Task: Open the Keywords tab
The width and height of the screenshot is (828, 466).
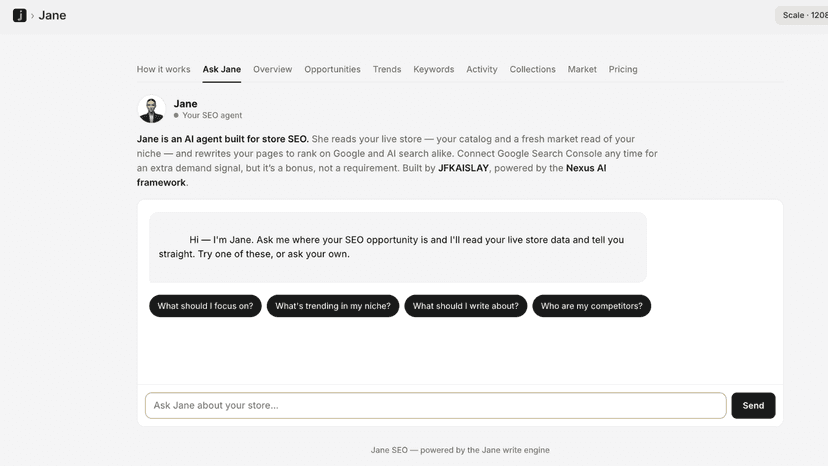Action: (434, 69)
